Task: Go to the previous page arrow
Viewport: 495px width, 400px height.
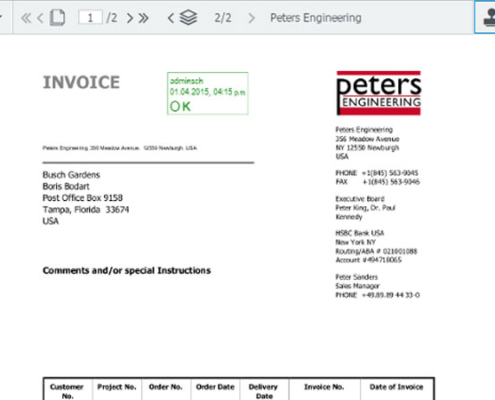Action: [x=40, y=18]
